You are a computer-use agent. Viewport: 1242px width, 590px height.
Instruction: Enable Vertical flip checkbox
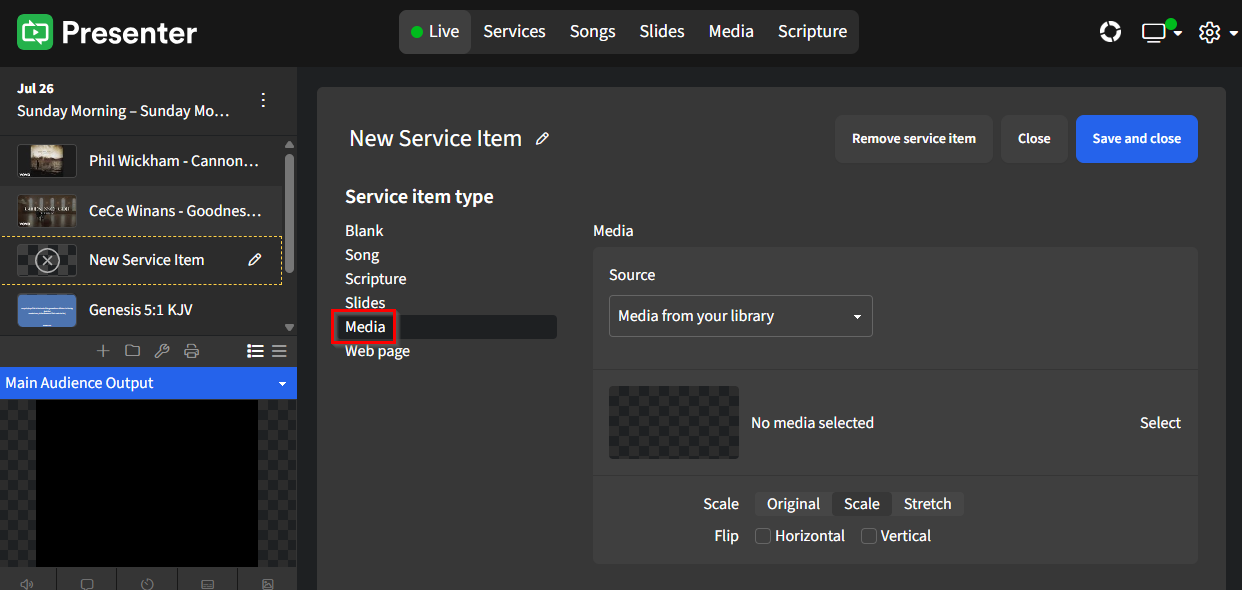click(x=869, y=536)
